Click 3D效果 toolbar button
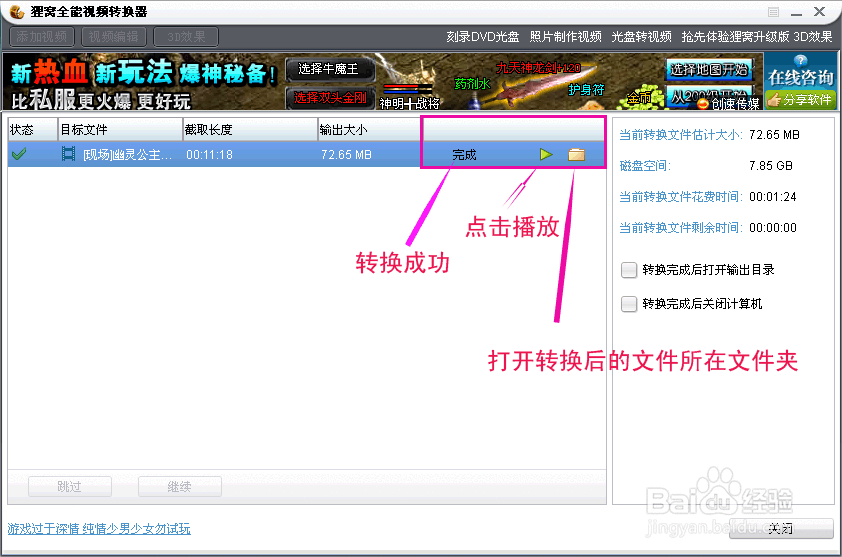 tap(186, 37)
